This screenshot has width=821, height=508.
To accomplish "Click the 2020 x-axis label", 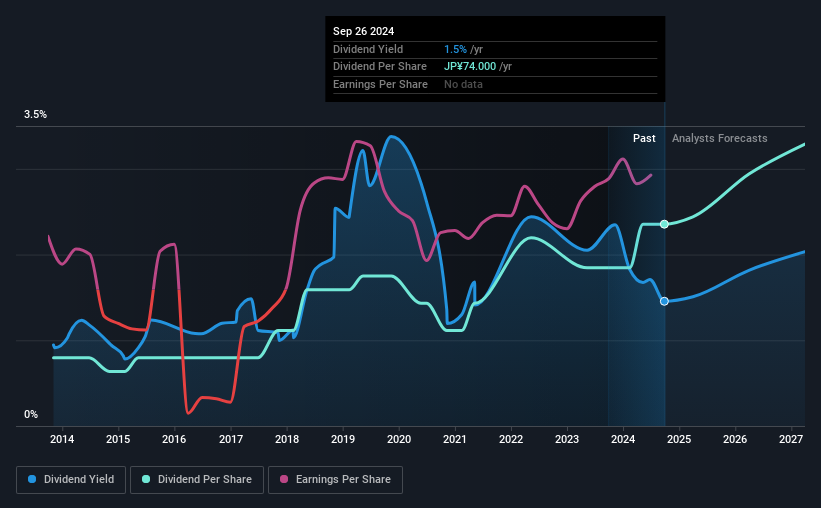I will pos(399,439).
